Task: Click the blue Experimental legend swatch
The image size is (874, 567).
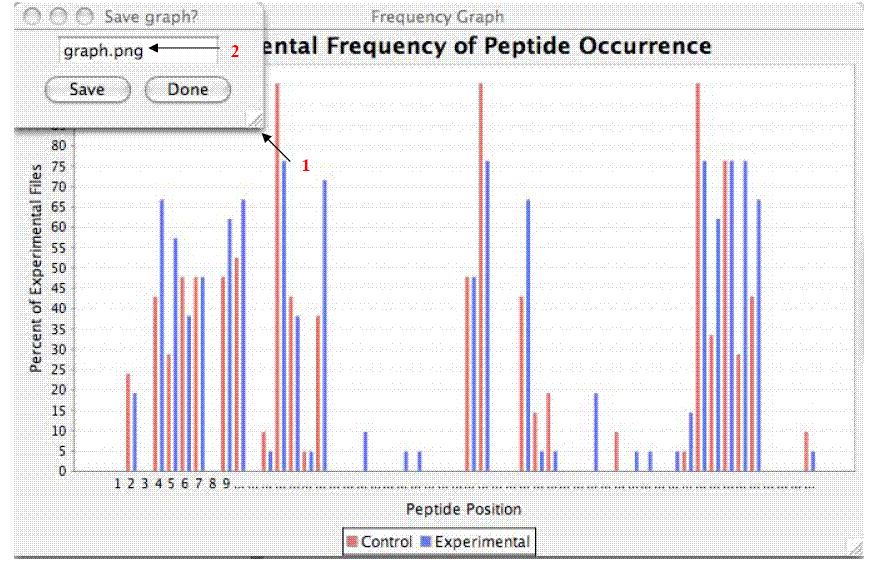Action: pos(424,542)
